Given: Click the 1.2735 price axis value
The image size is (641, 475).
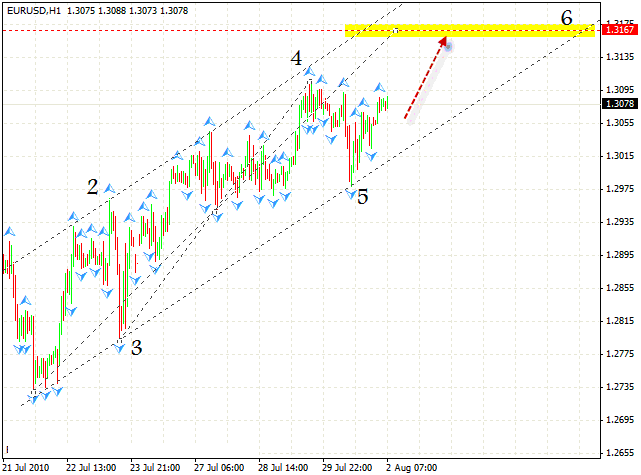Looking at the screenshot, I should 620,387.
